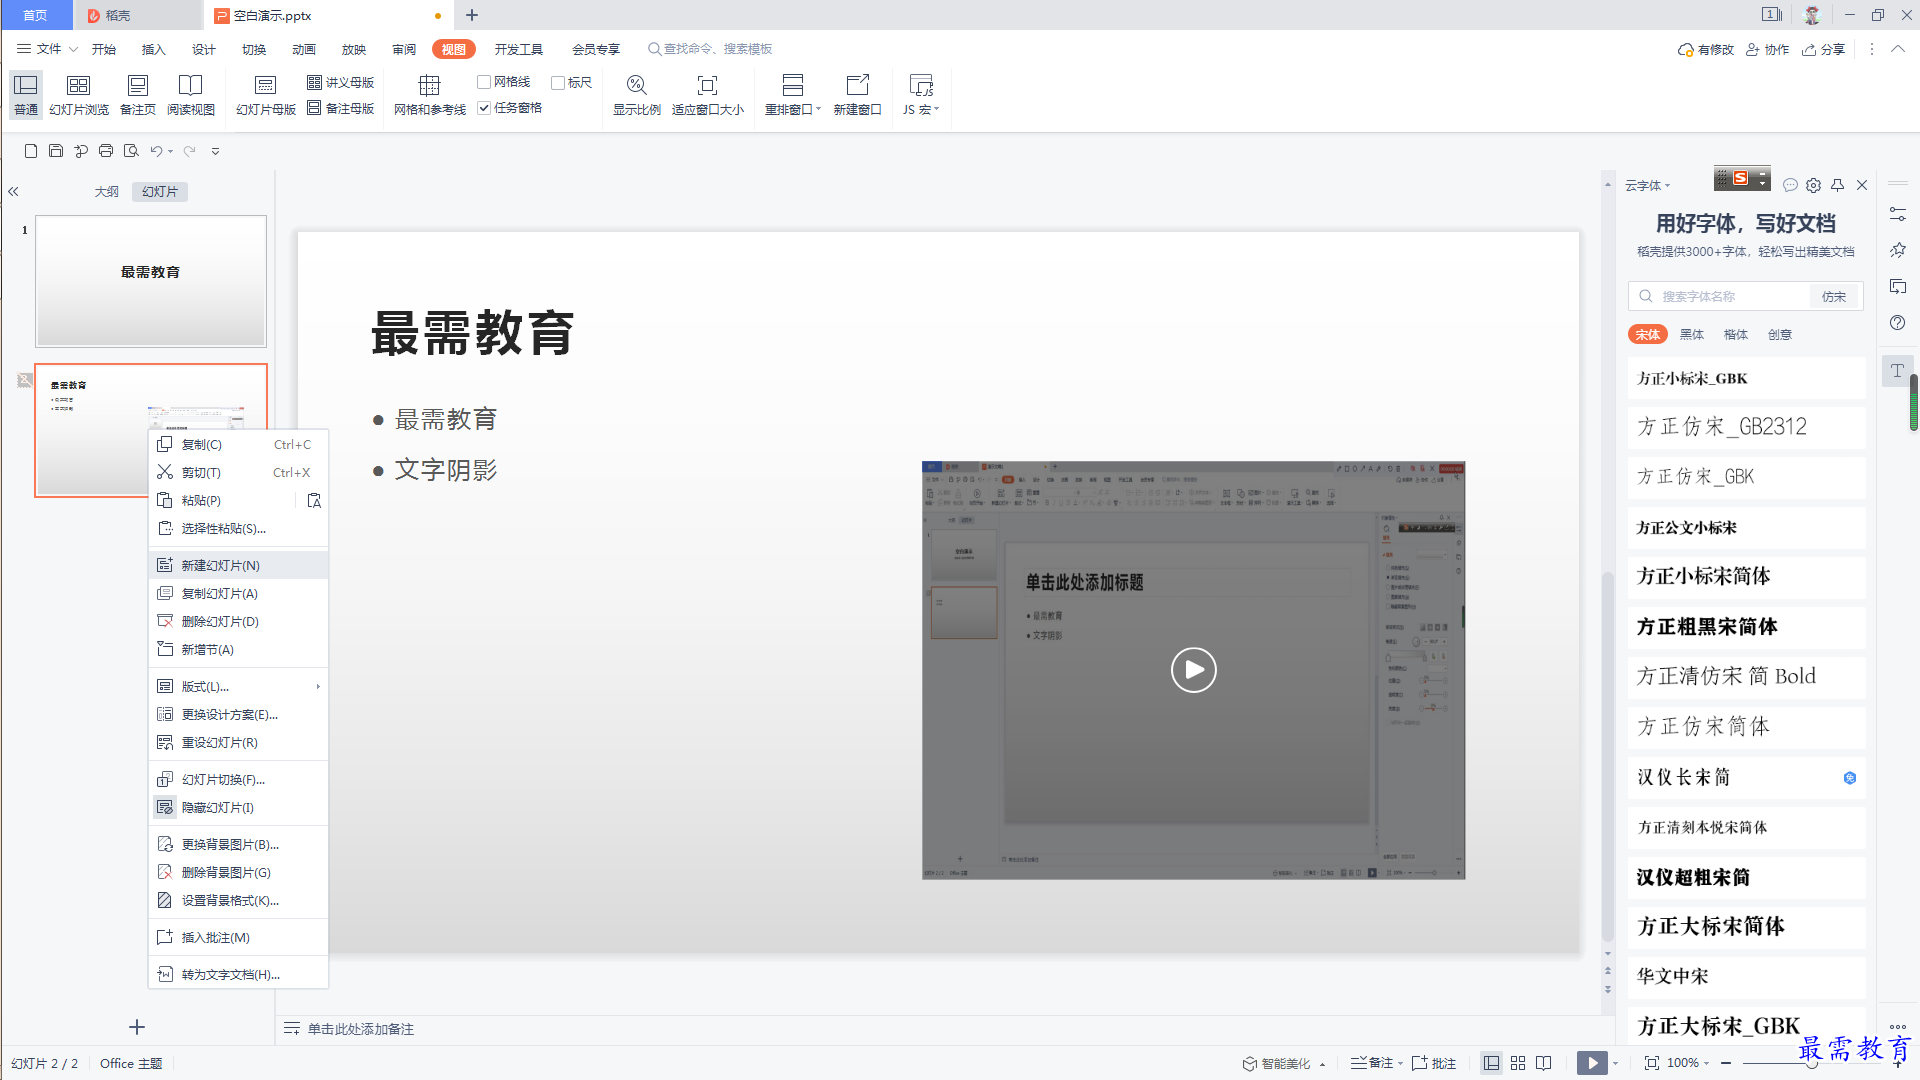Screen dimensions: 1920x1080
Task: Fit slide to window (适应窗口大小)
Action: [708, 95]
